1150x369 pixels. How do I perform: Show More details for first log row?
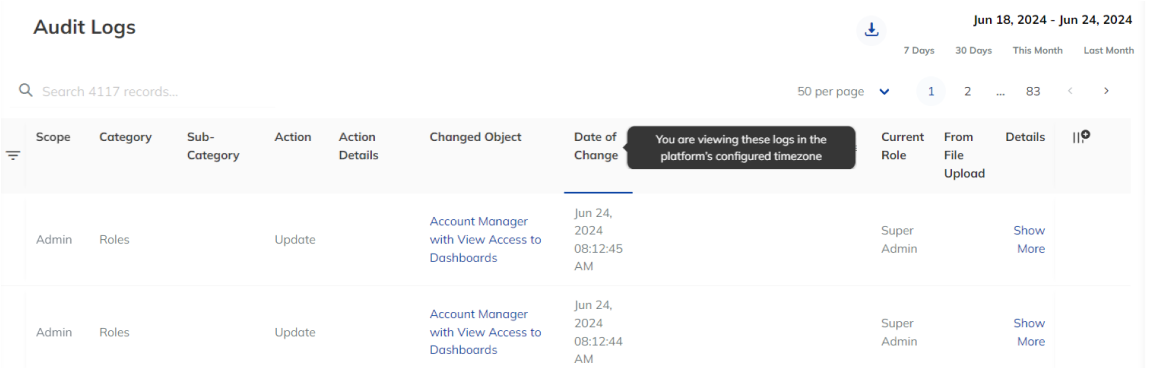[1030, 239]
